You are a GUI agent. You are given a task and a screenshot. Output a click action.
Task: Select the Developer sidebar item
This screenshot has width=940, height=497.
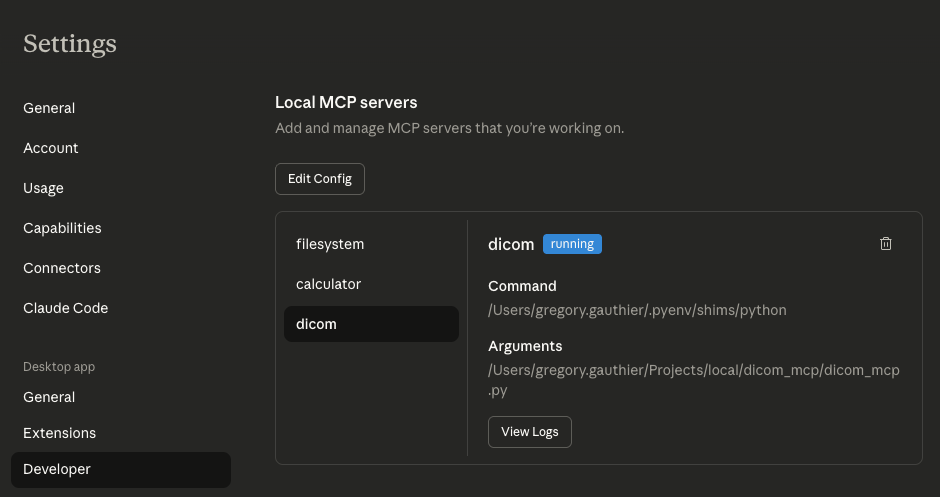(x=57, y=469)
